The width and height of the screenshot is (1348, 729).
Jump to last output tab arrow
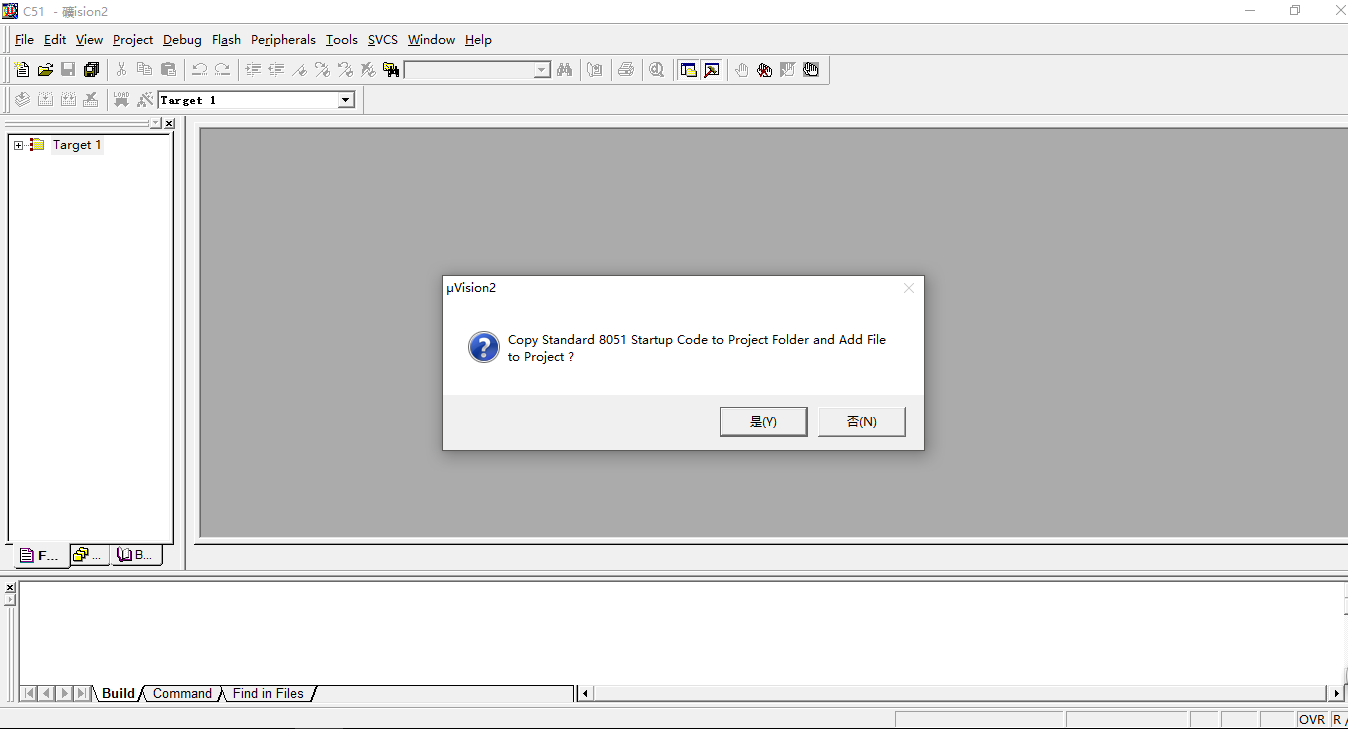[x=83, y=693]
